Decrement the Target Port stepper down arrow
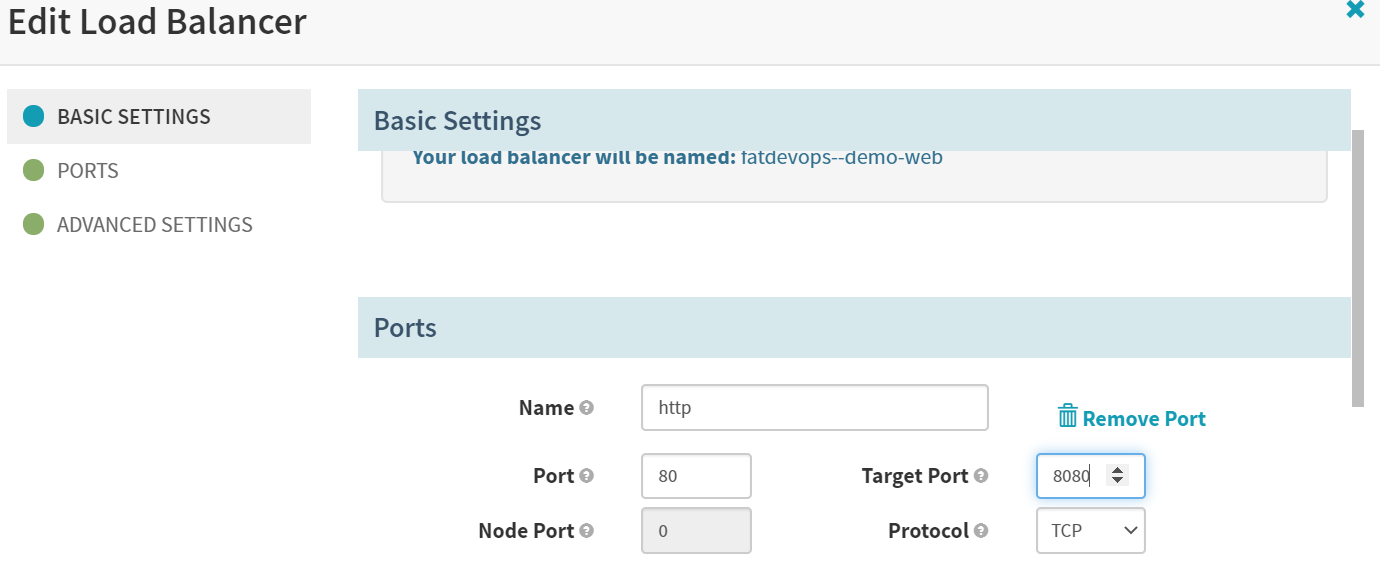1380x565 pixels. click(1118, 482)
